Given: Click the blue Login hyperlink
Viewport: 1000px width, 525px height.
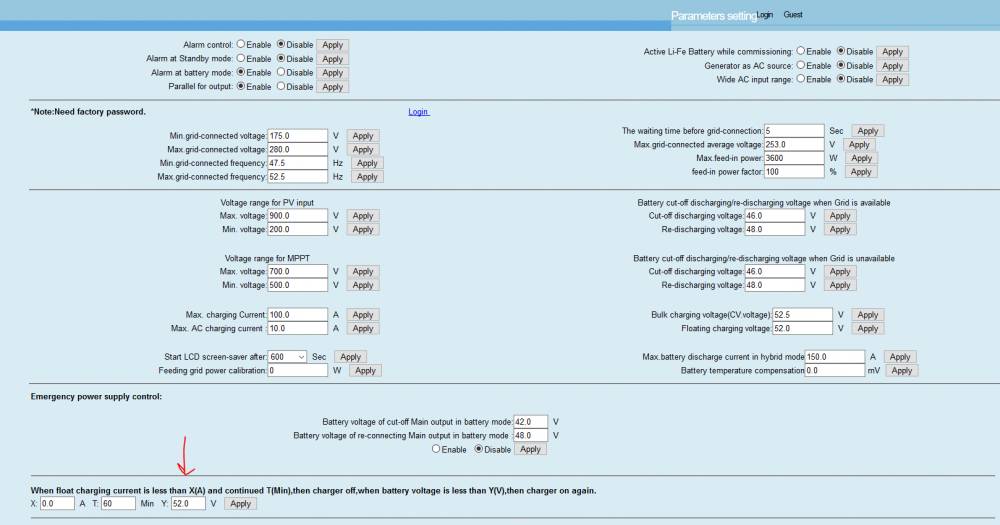Looking at the screenshot, I should 418,112.
